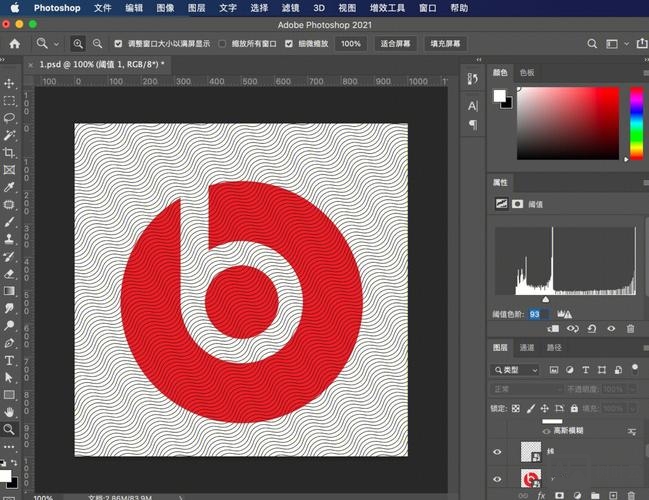
Task: Delete the adjustment via Properties trash icon
Action: (630, 328)
